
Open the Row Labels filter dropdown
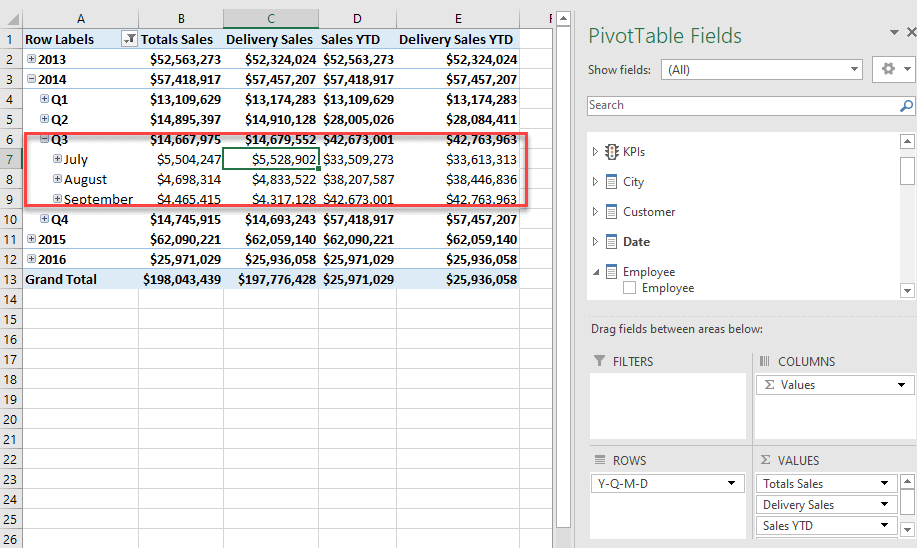click(x=129, y=39)
